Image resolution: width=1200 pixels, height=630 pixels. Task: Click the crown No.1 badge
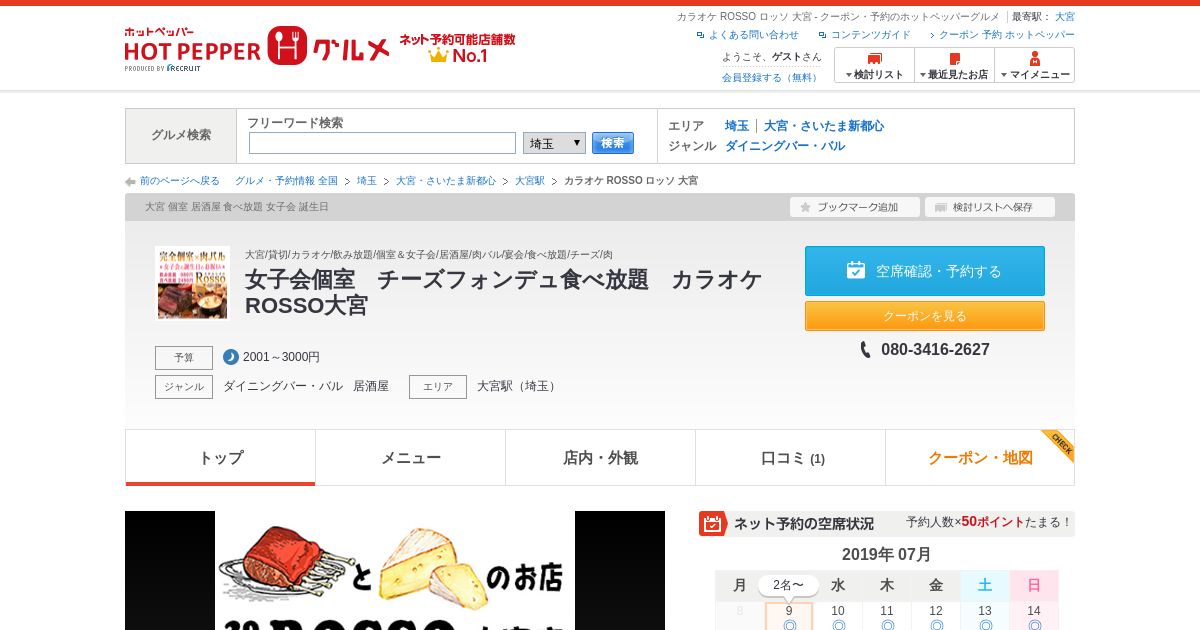coord(457,48)
